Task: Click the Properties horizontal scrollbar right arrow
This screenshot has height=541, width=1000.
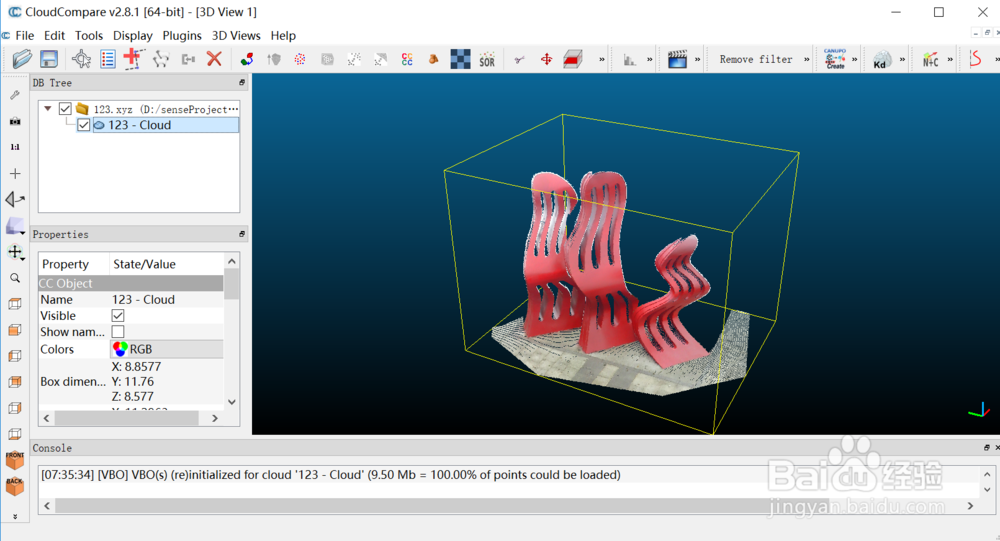Action: (x=215, y=419)
